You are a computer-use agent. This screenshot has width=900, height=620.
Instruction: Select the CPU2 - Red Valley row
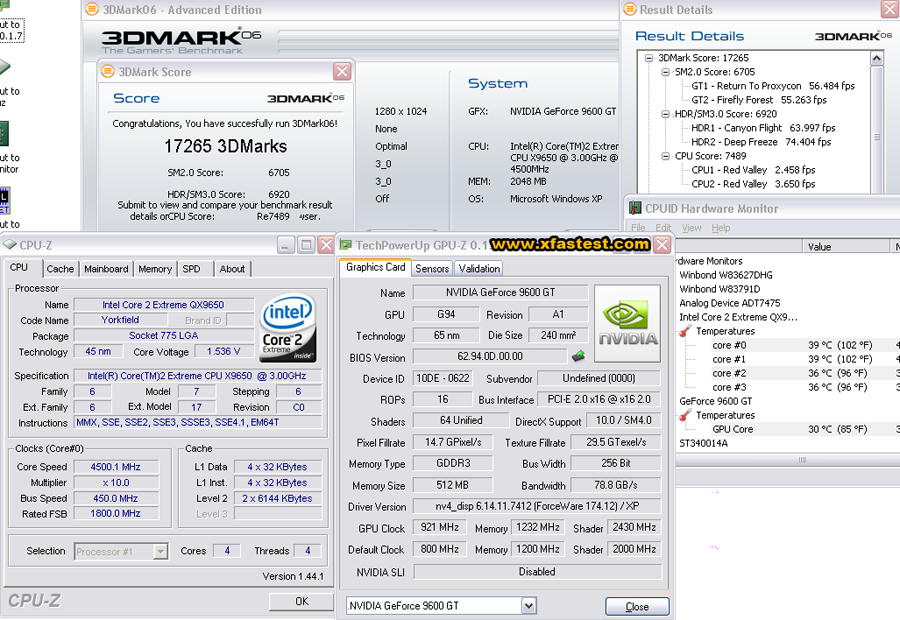click(x=753, y=184)
